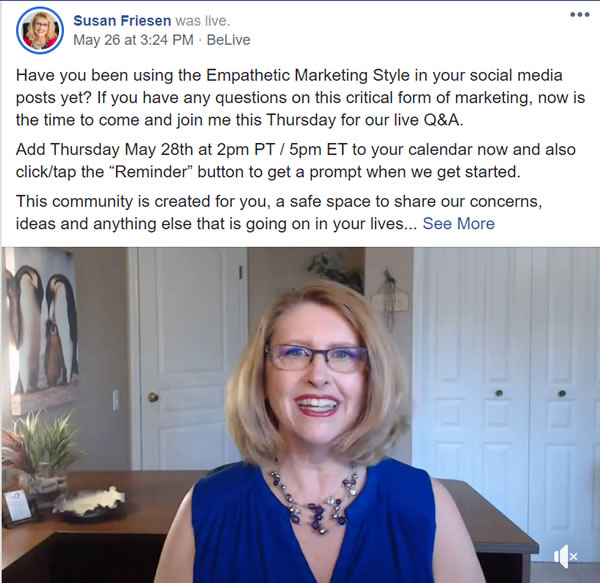The width and height of the screenshot is (600, 583).
Task: Click the Empathetic Marketing Style paragraph
Action: pos(300,98)
